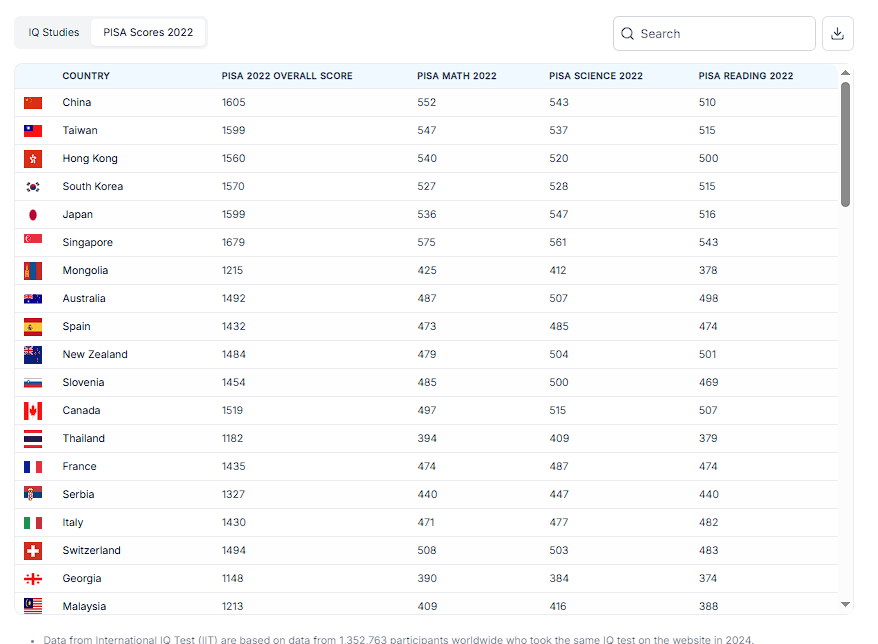The image size is (878, 644).
Task: Click Thailand's math score 394
Action: (x=427, y=438)
